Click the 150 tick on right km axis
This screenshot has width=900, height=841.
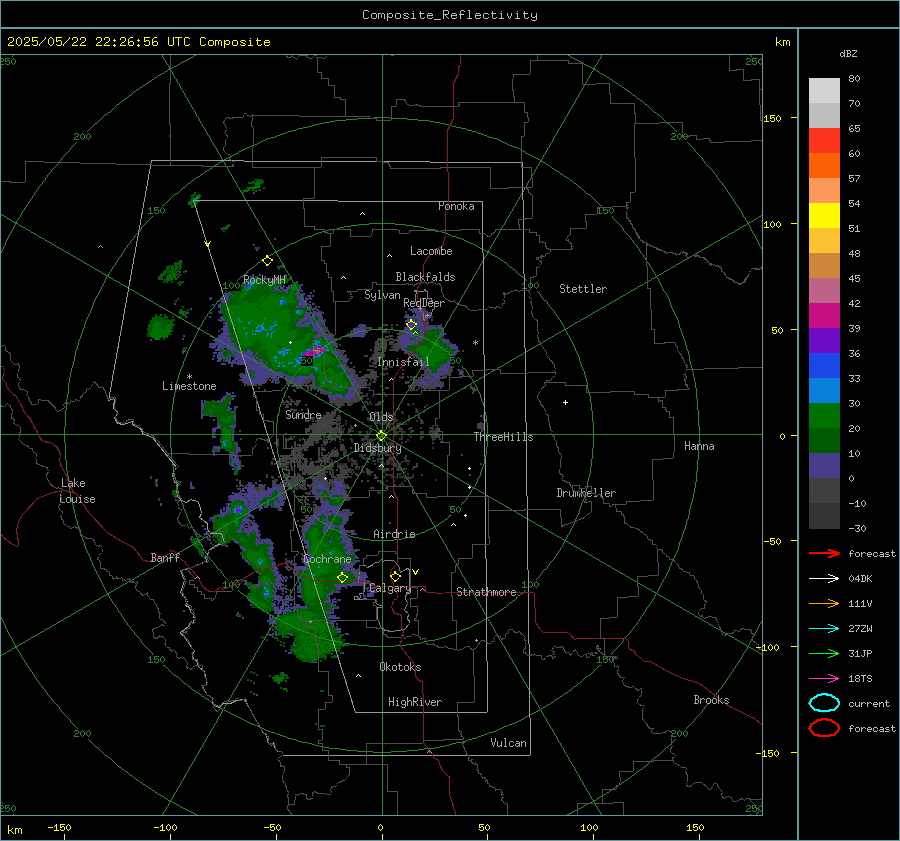pos(772,118)
